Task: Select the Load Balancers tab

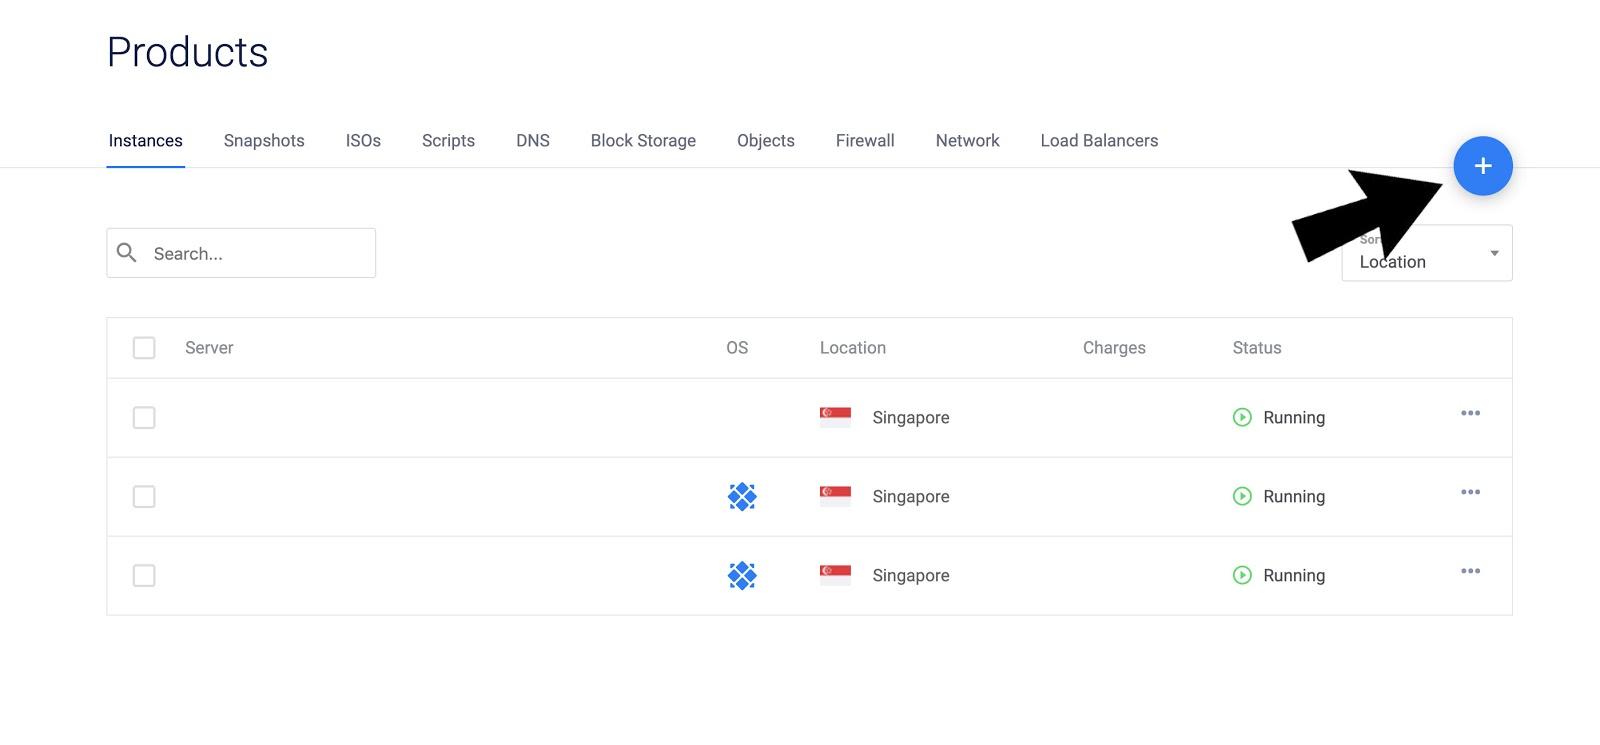Action: click(1099, 141)
